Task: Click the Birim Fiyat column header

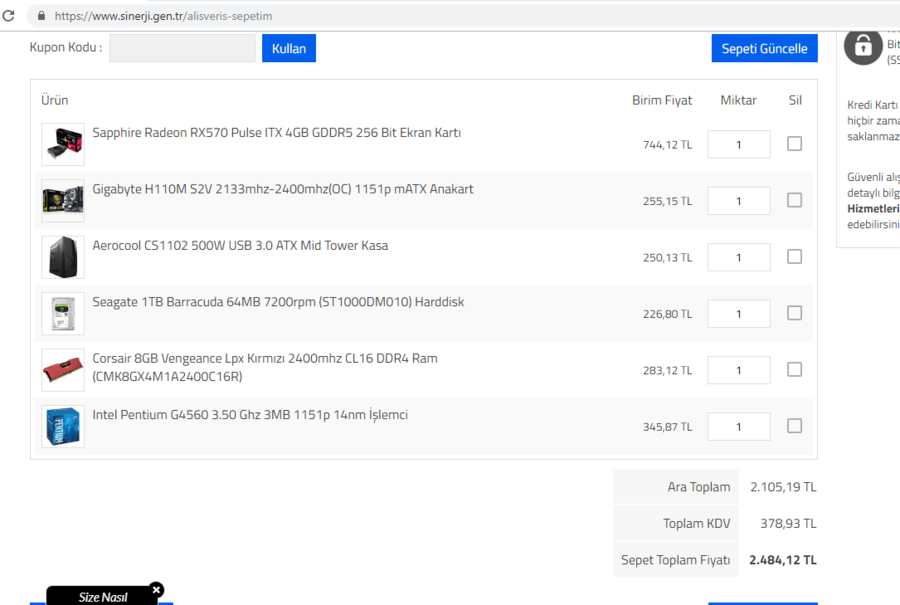Action: [662, 100]
